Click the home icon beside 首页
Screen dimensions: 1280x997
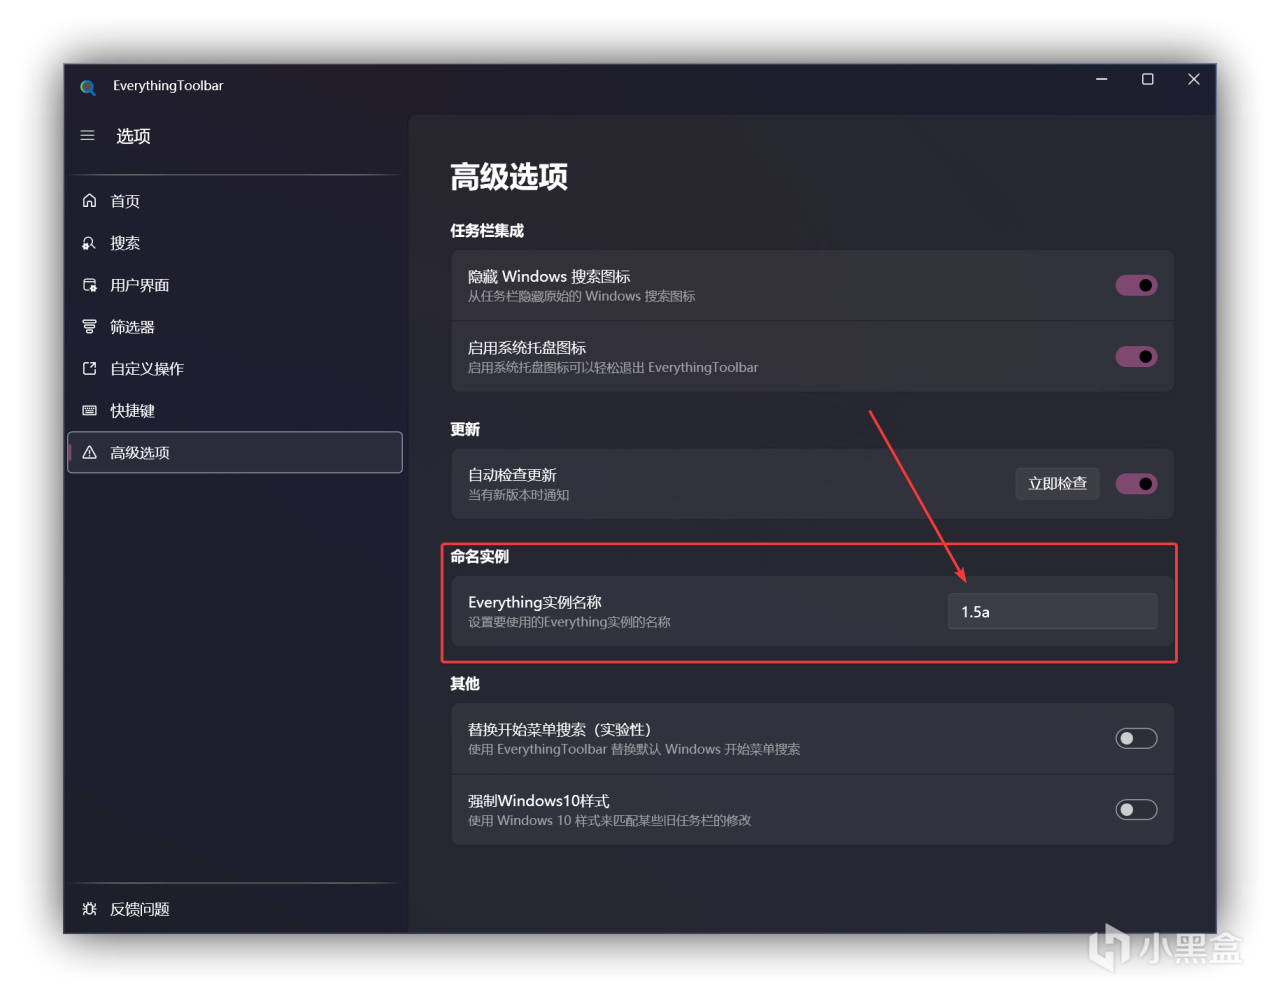89,201
